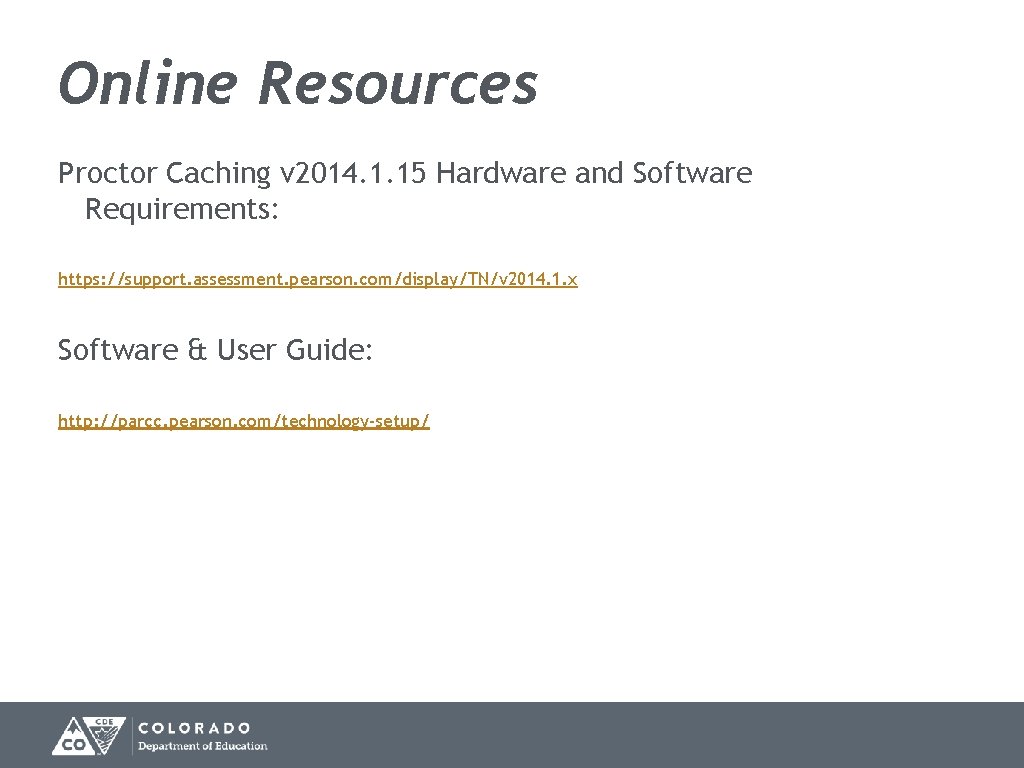Open the support.assessment.pearson.com v2014.1.x link
Viewport: 1024px width, 768px height.
point(317,279)
